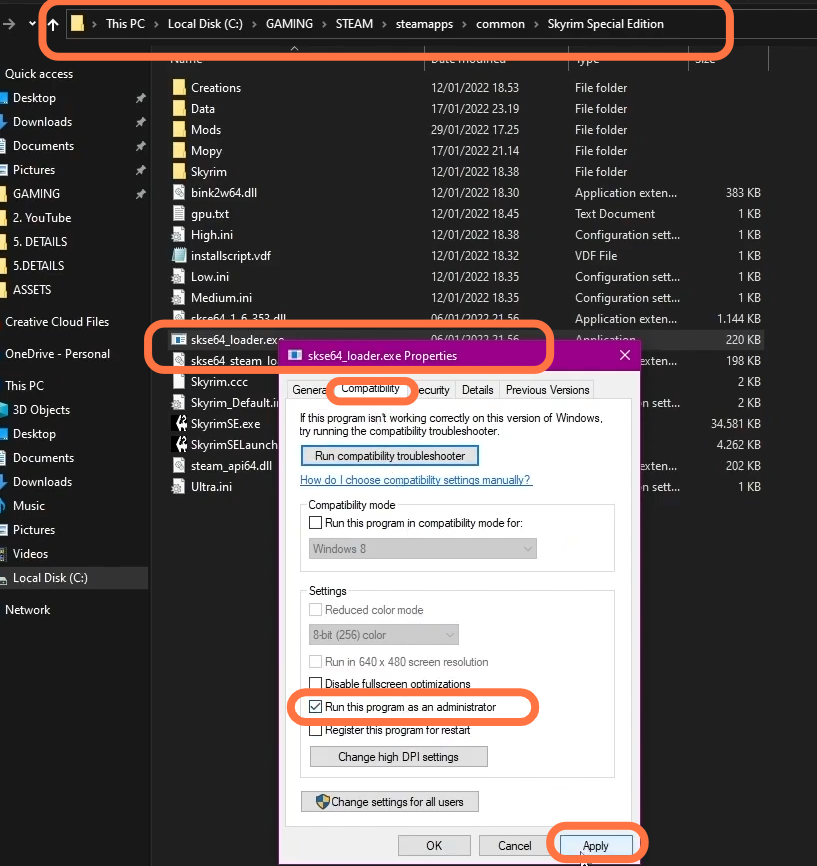Open the 8-bit (256) color dropdown
Screen dimensions: 817x866
[x=384, y=635]
